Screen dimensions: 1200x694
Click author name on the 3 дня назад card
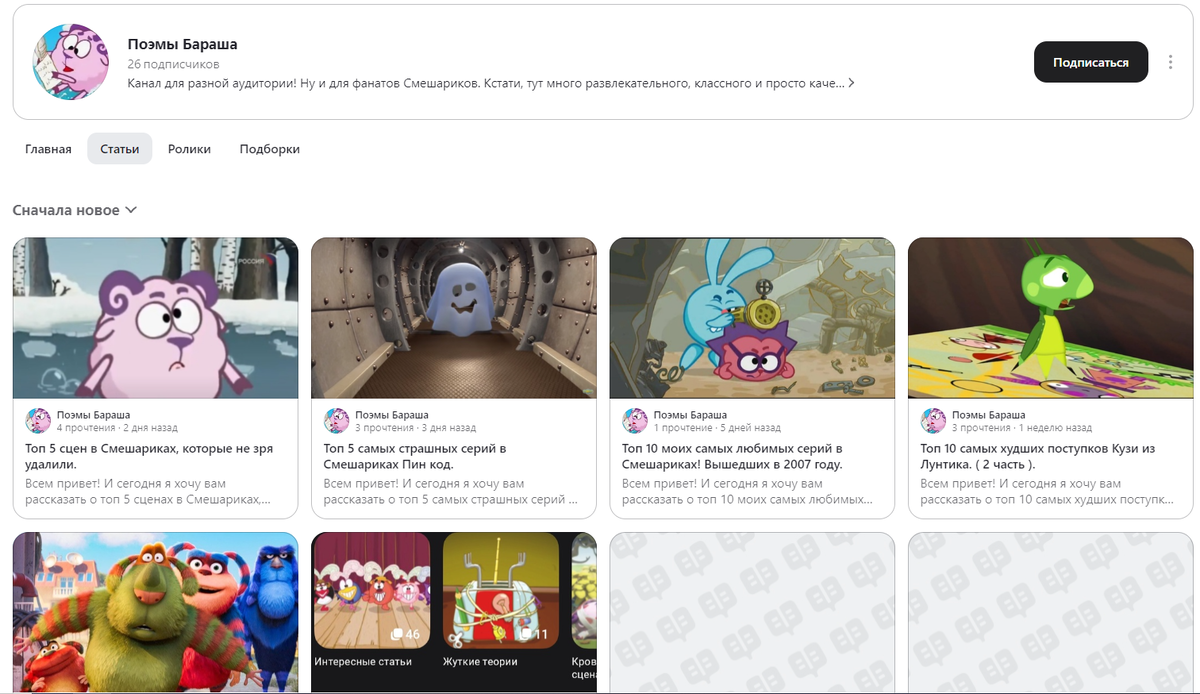tap(392, 415)
